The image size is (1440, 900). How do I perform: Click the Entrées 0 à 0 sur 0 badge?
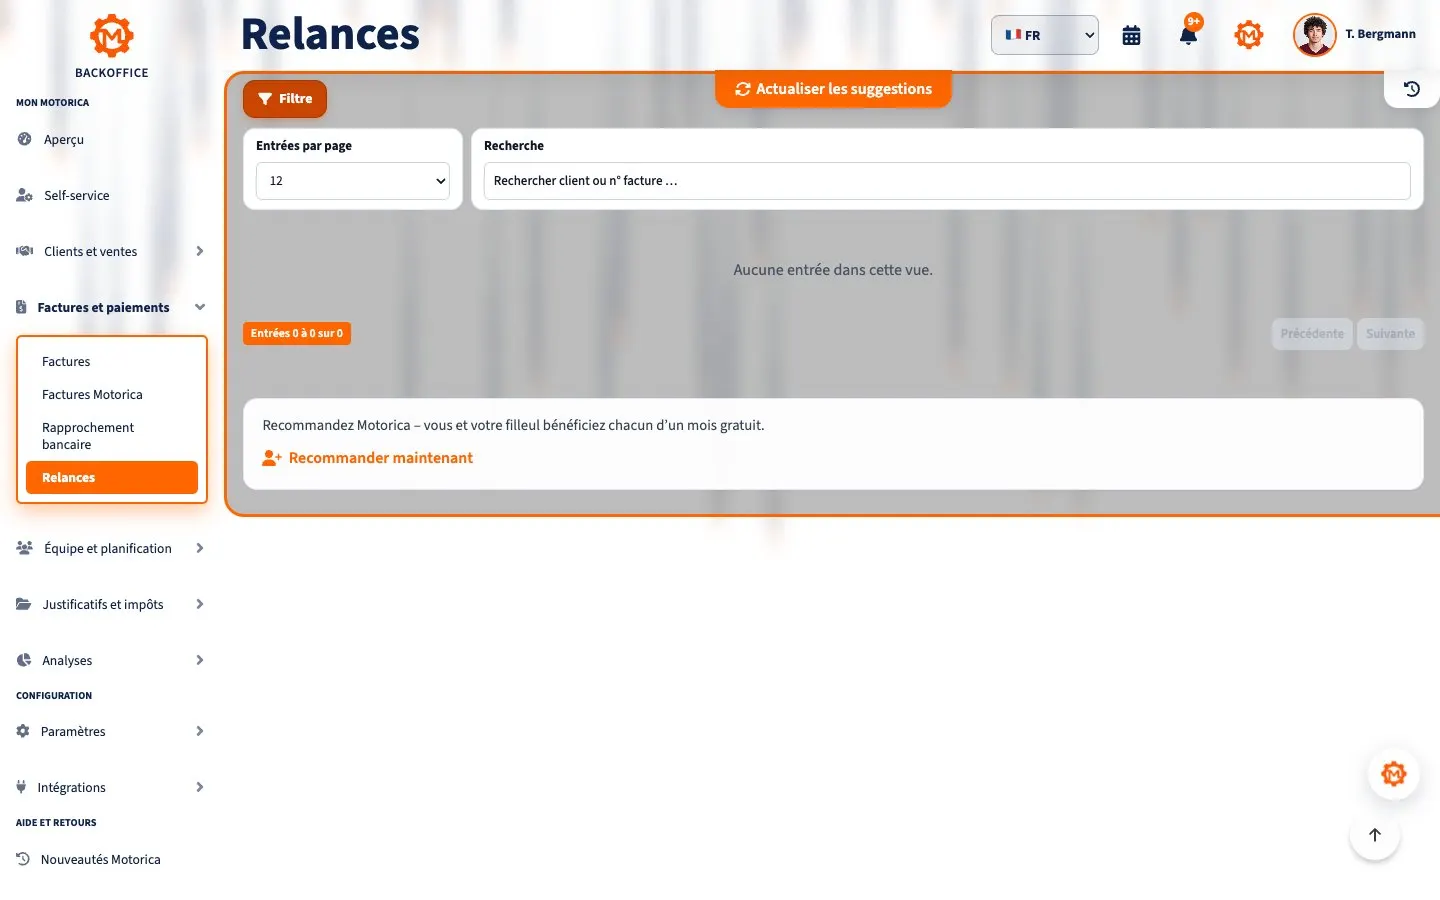coord(297,334)
